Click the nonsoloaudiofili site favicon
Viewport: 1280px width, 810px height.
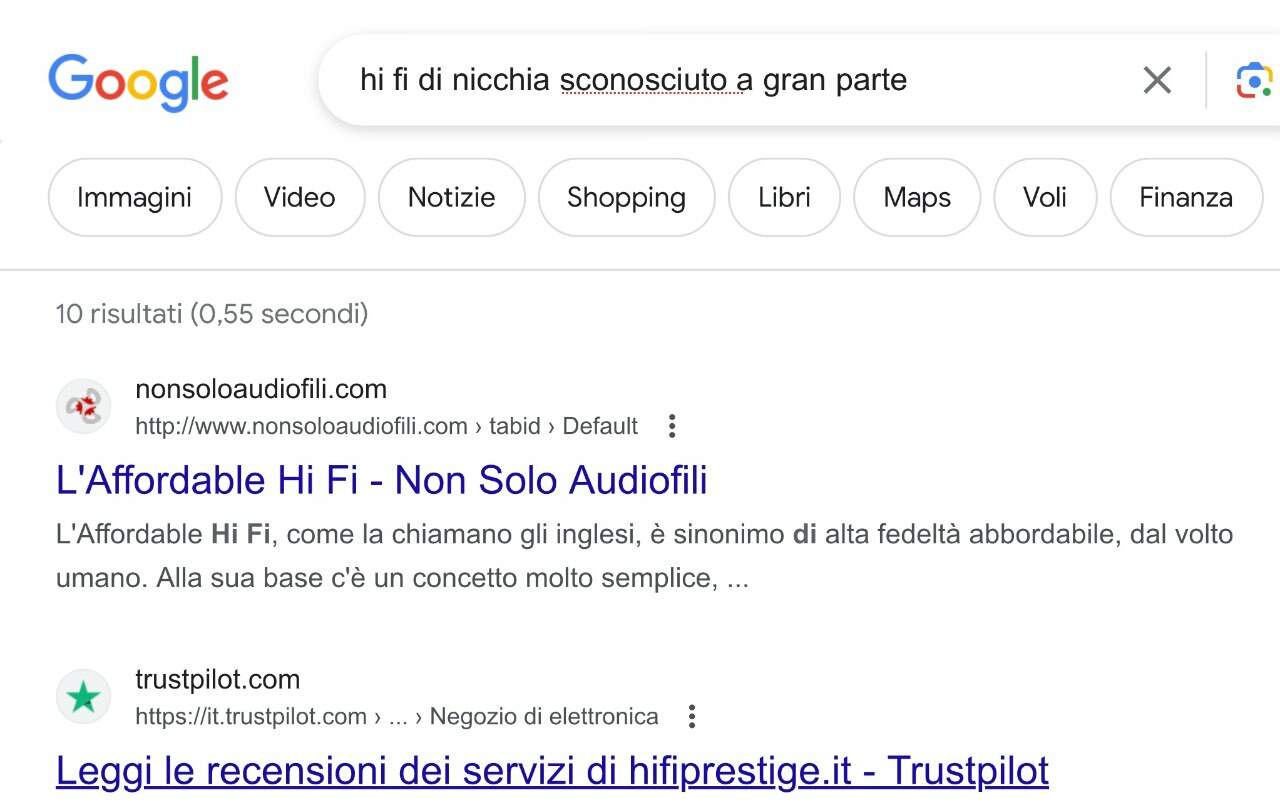(83, 406)
